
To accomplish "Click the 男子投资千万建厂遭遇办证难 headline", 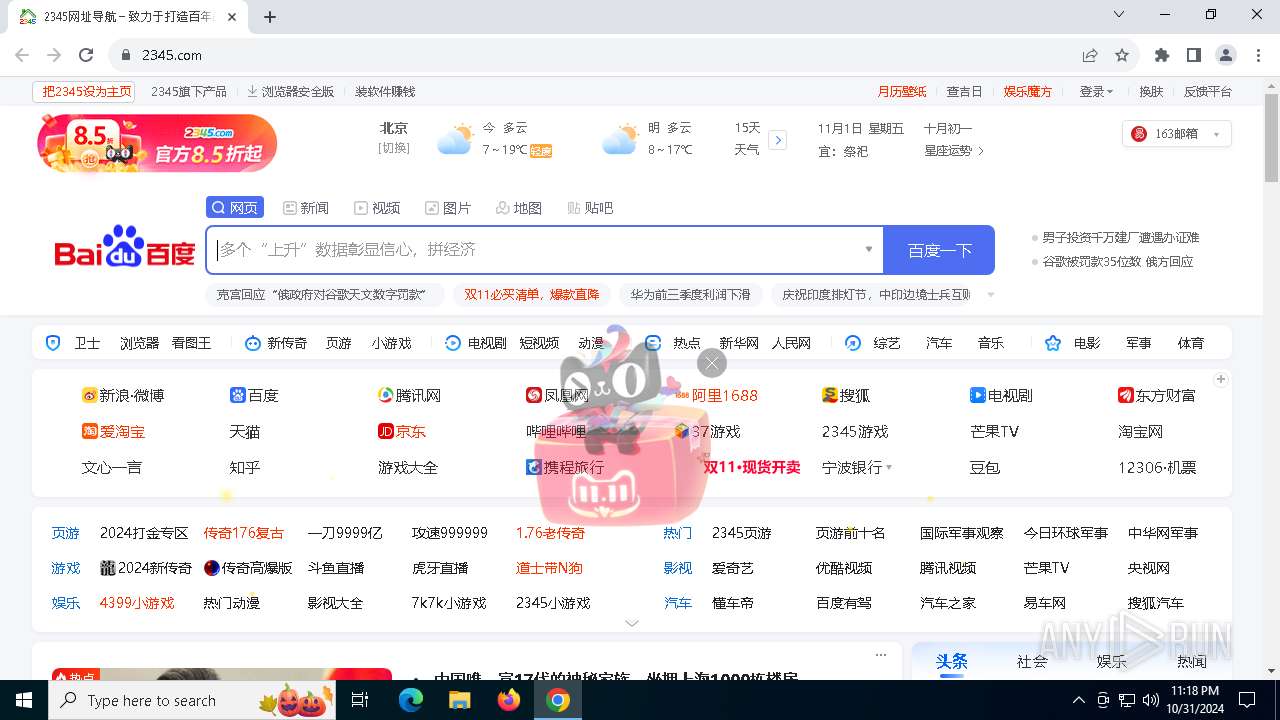I will [1120, 238].
